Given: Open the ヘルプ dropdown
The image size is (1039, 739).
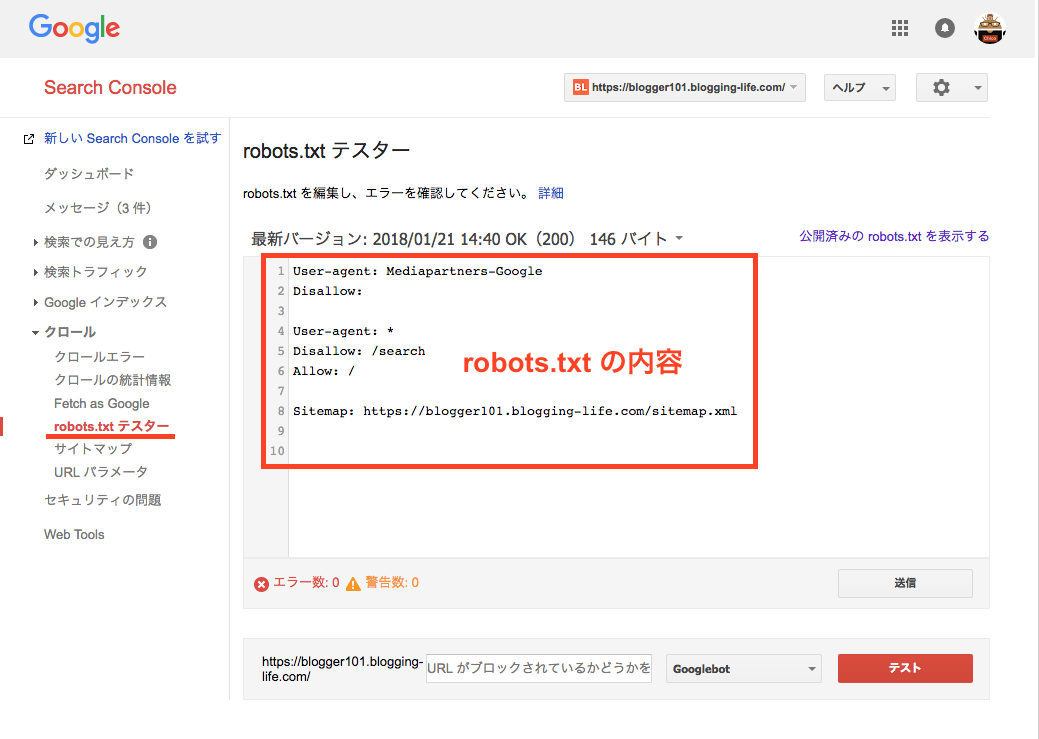Looking at the screenshot, I should [x=859, y=87].
